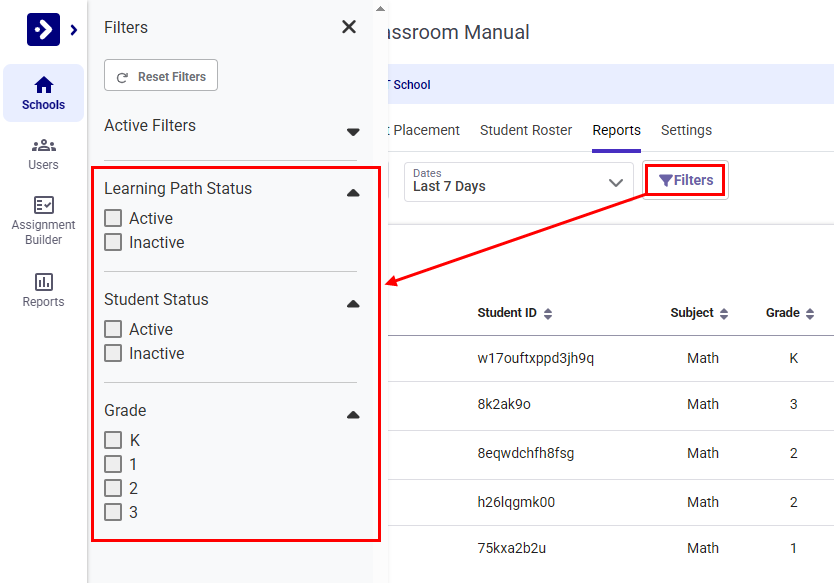
Task: Enable the K grade filter checkbox
Action: (x=112, y=440)
